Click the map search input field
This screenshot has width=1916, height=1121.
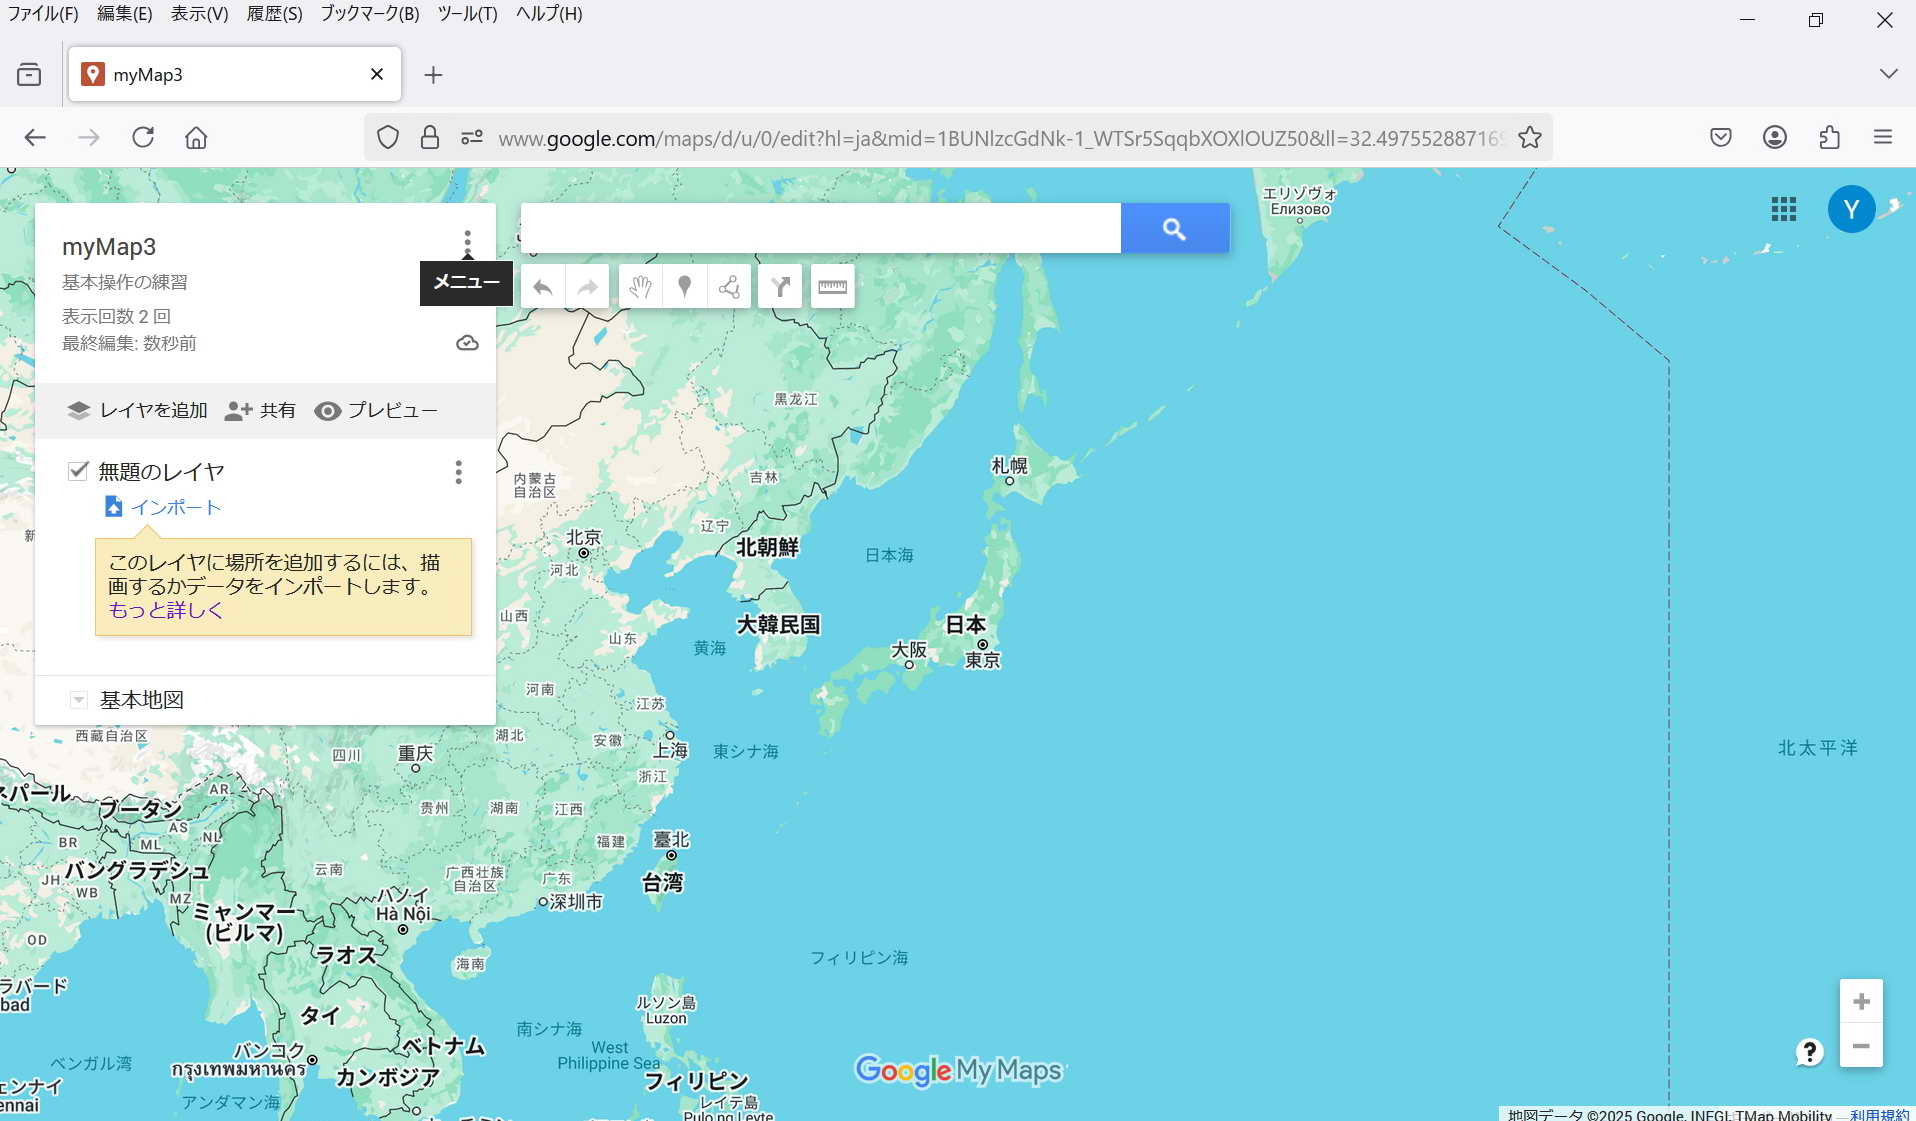(820, 229)
